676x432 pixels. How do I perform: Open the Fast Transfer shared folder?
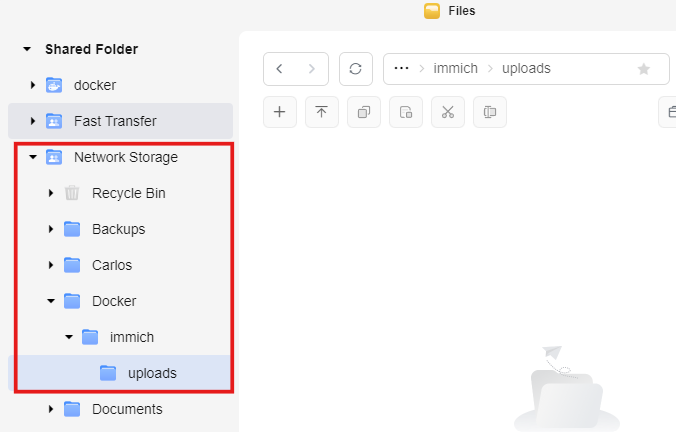coord(114,121)
